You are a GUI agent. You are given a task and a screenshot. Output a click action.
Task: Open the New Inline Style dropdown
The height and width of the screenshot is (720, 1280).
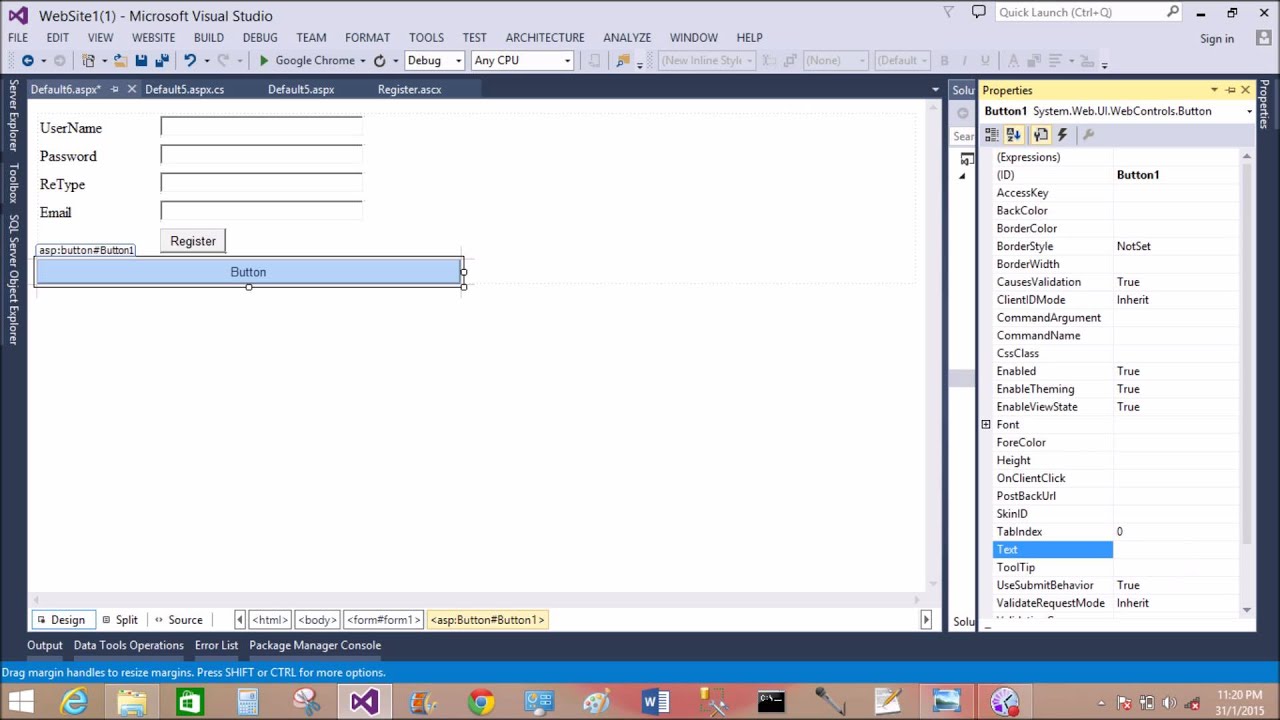708,61
